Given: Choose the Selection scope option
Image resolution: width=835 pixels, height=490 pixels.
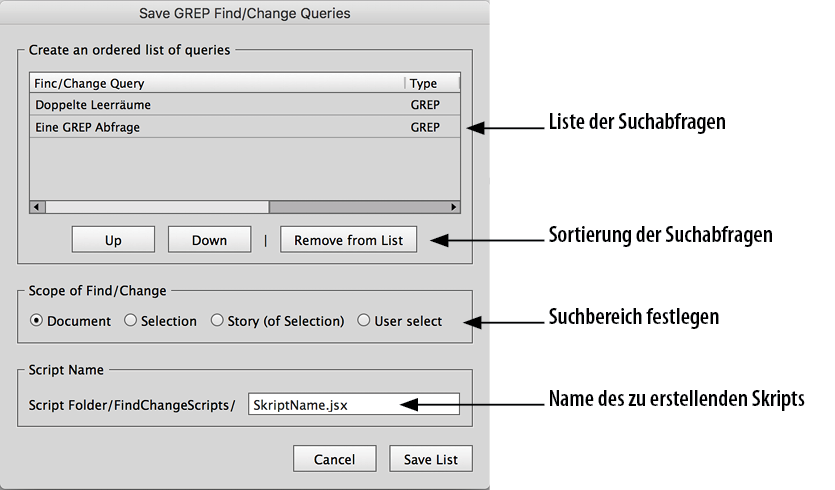Looking at the screenshot, I should [x=130, y=321].
